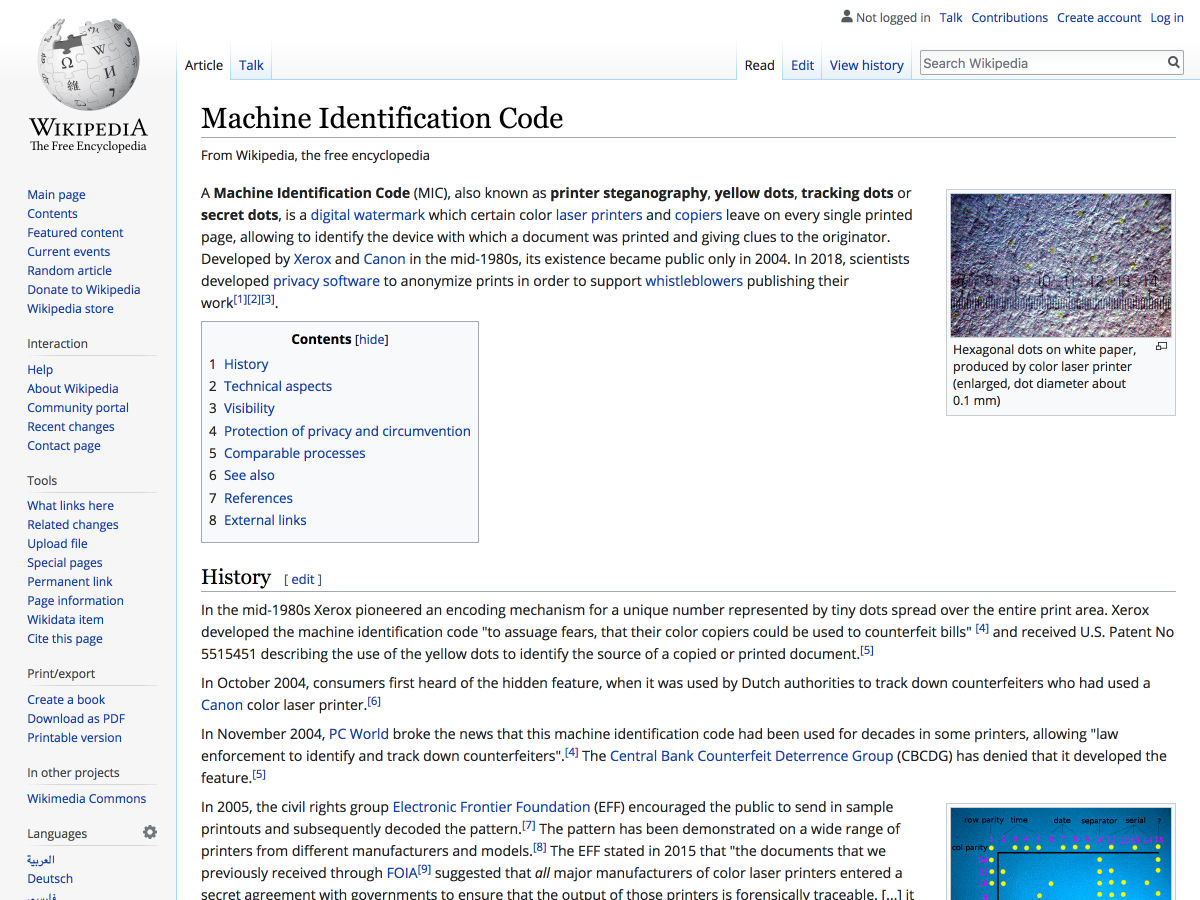Screen dimensions: 1200x900
Task: Open the Random article sidebar link
Action: (69, 270)
